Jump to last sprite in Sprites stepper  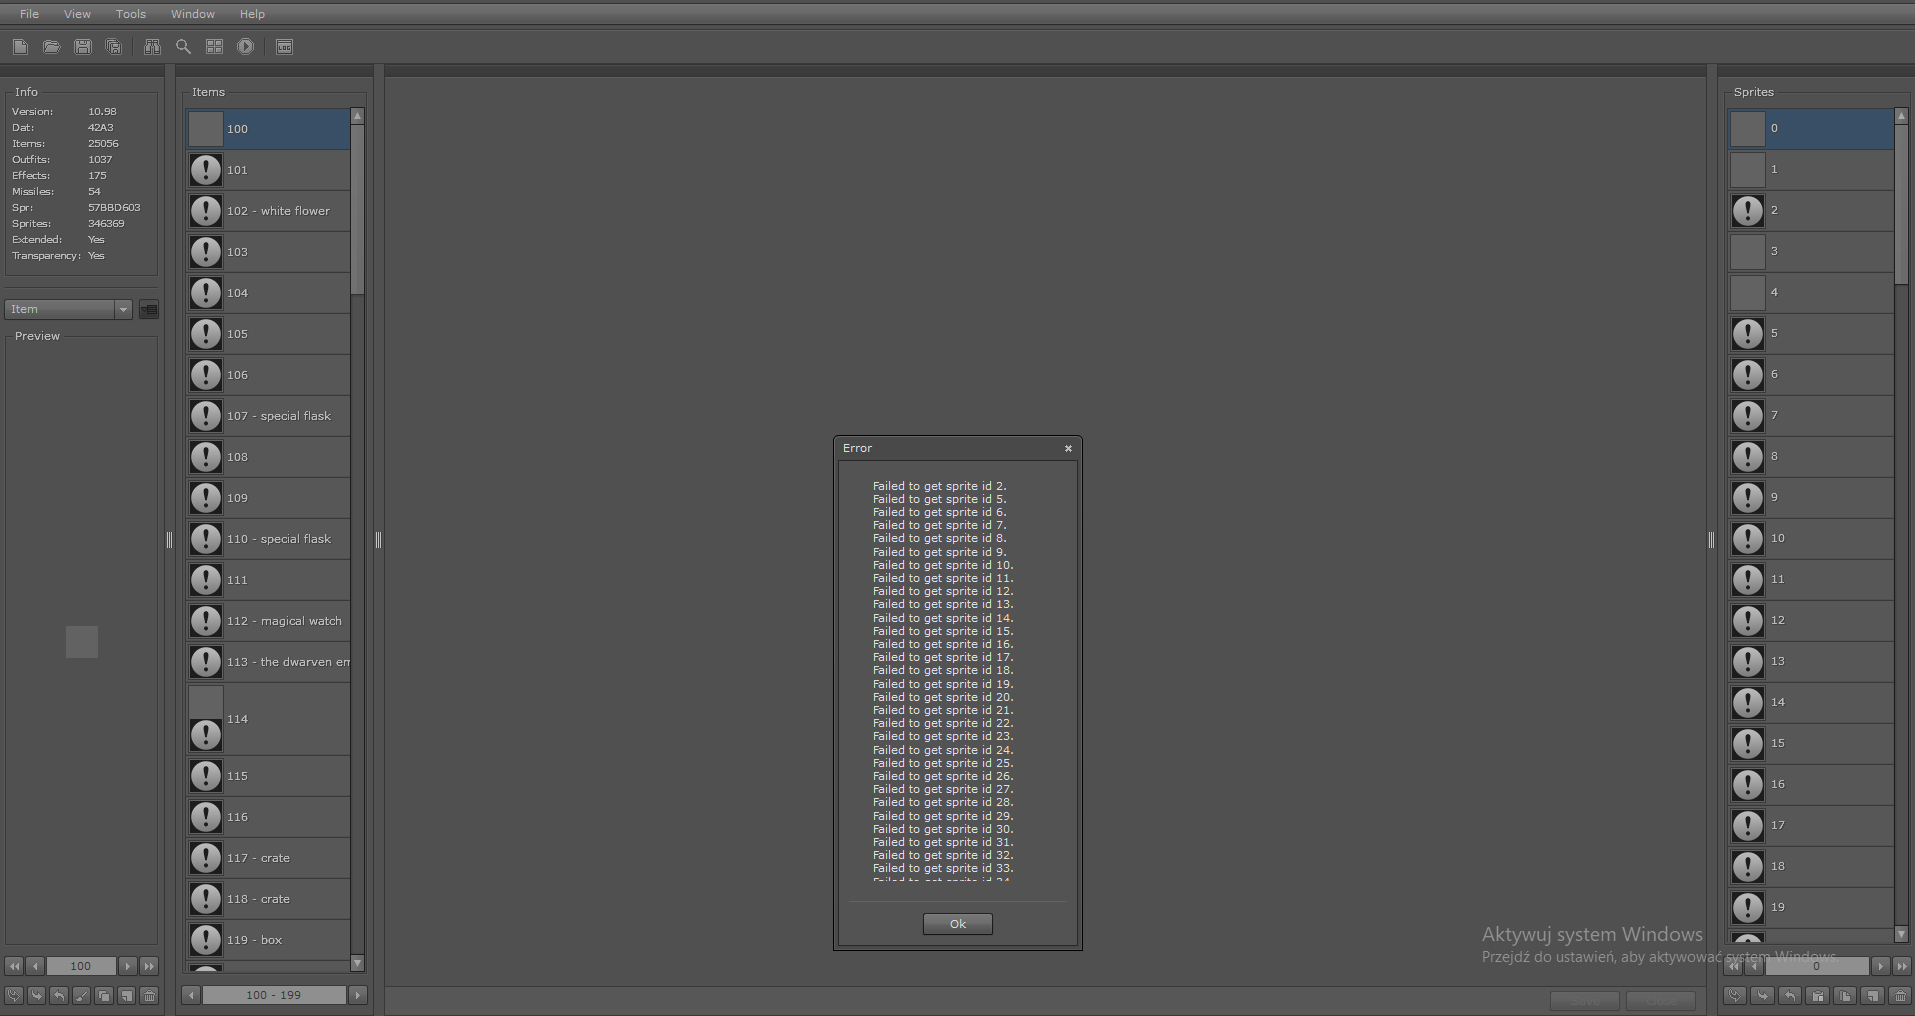coord(1902,966)
